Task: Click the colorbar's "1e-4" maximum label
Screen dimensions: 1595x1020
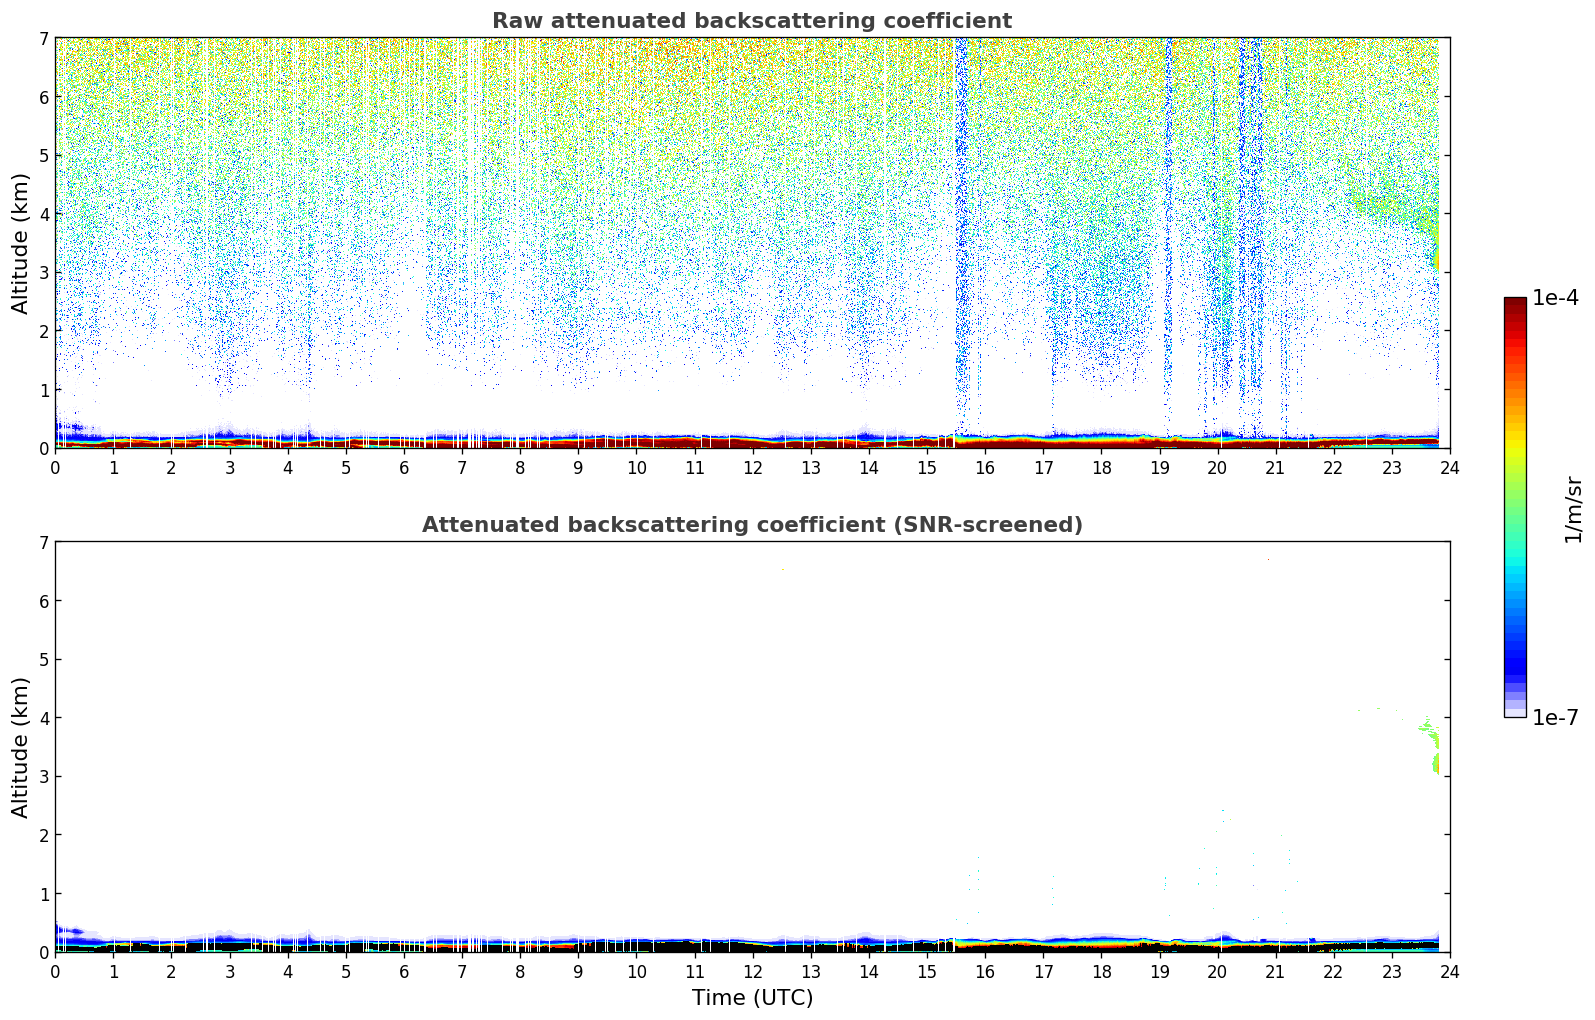Action: pyautogui.click(x=1555, y=298)
